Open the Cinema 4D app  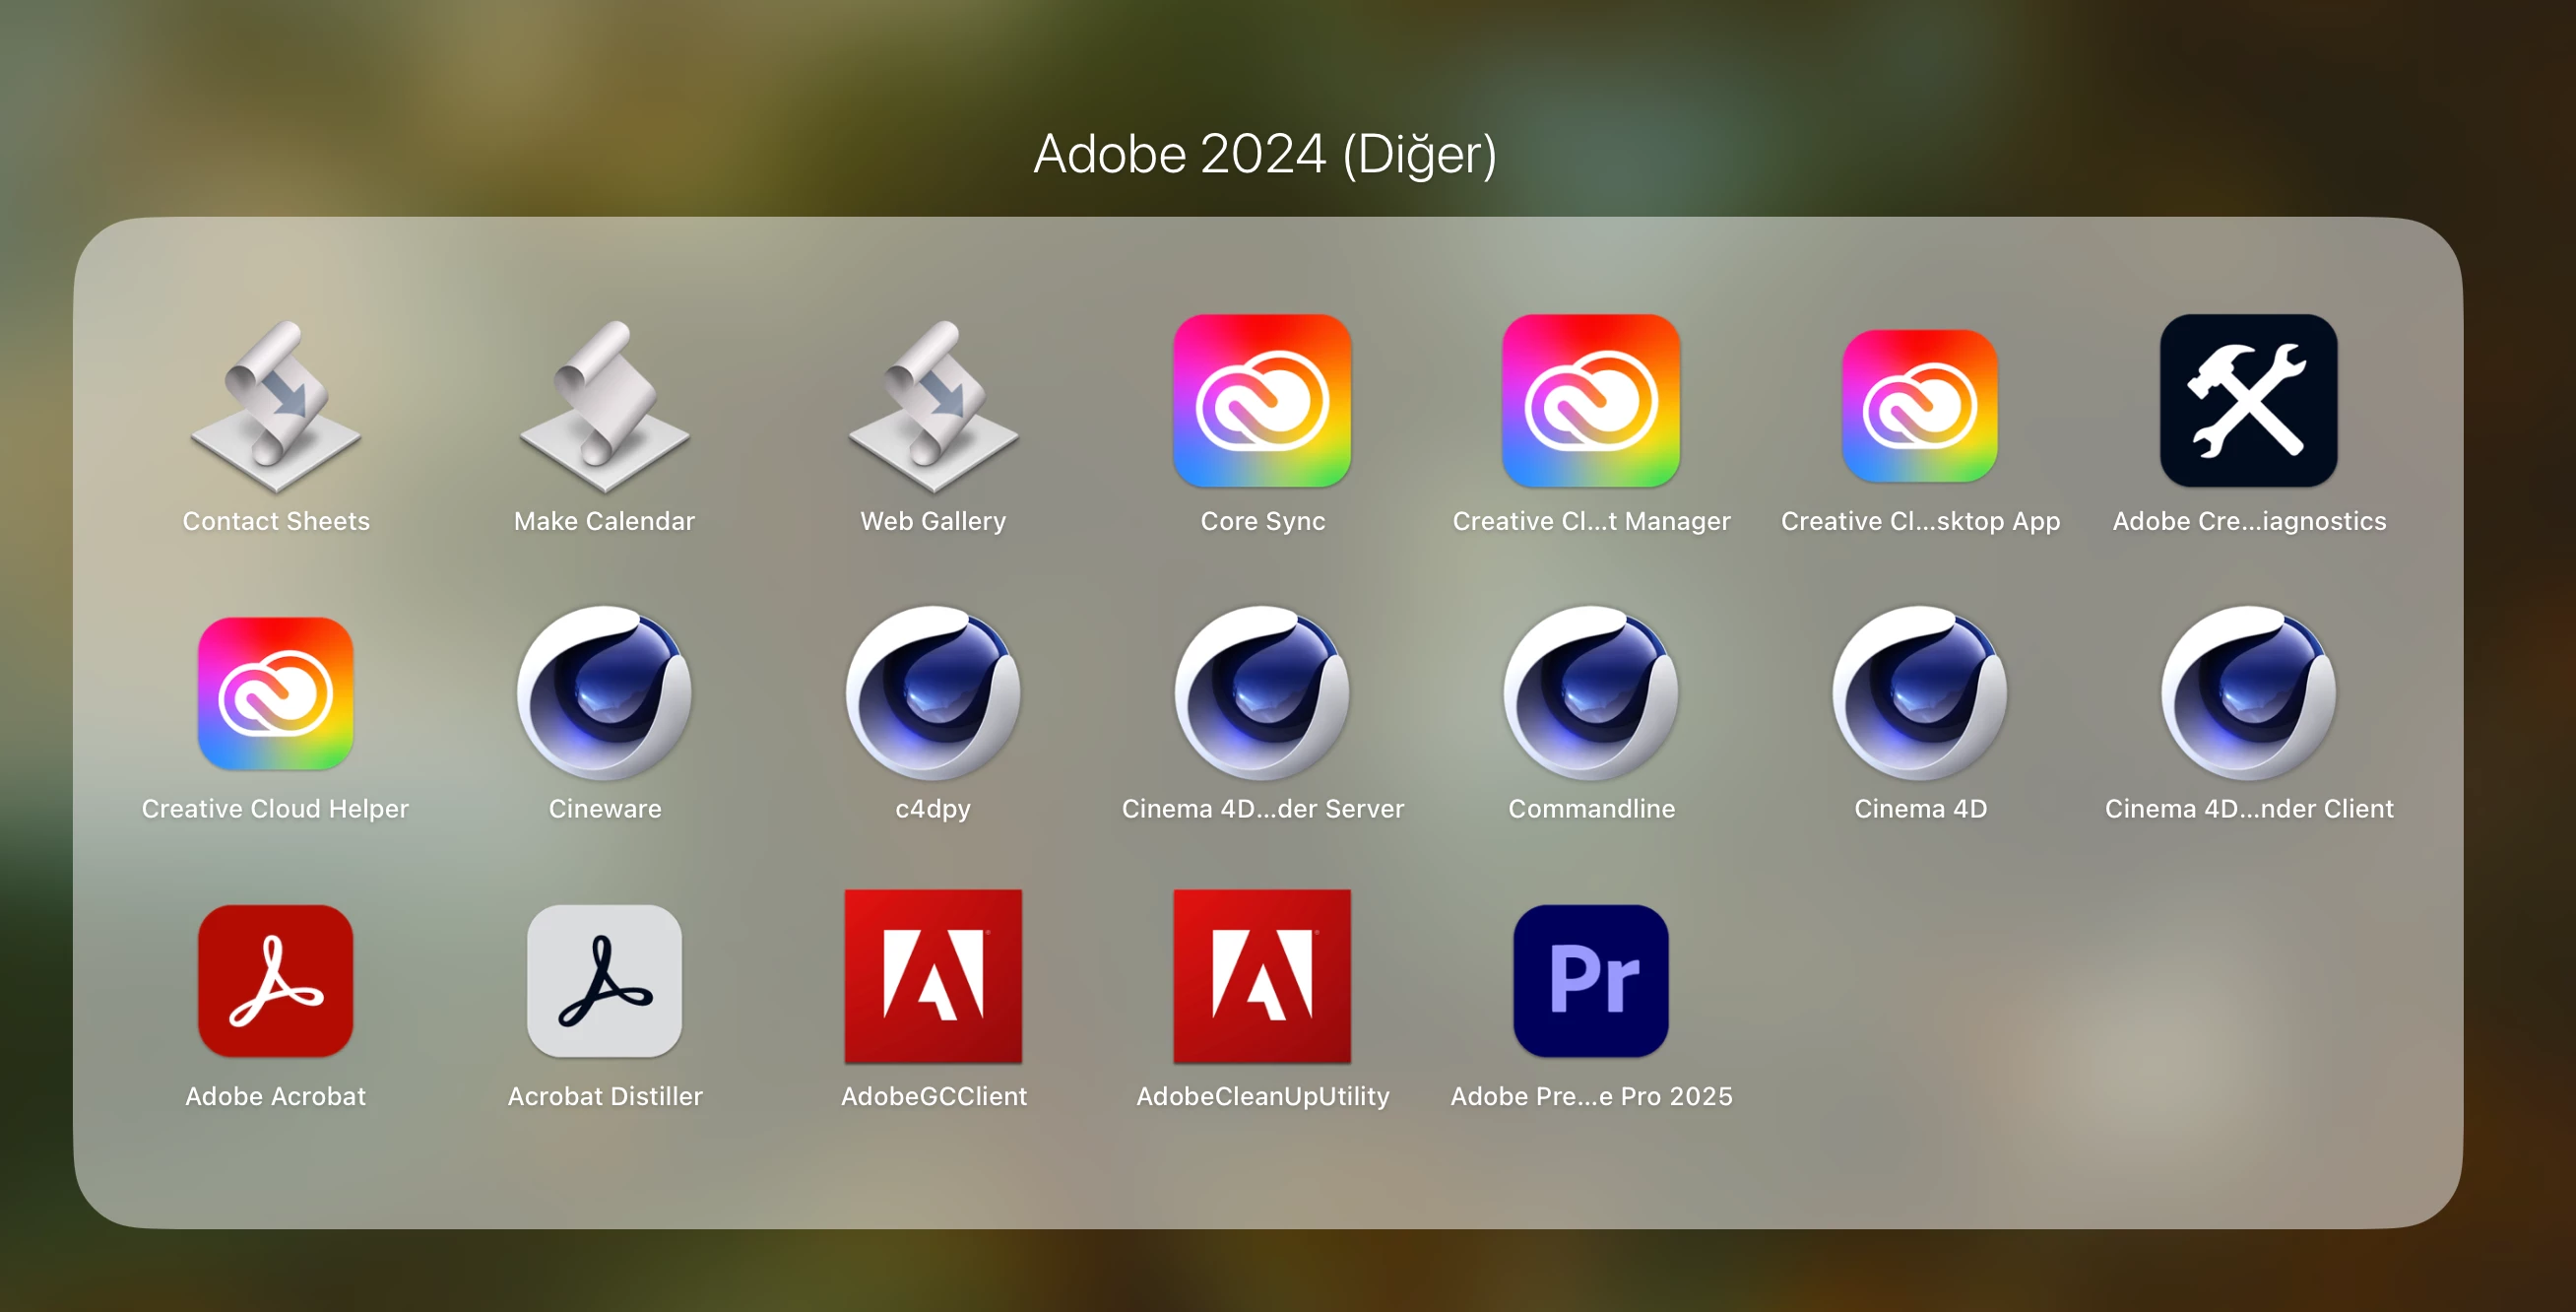coord(1920,693)
